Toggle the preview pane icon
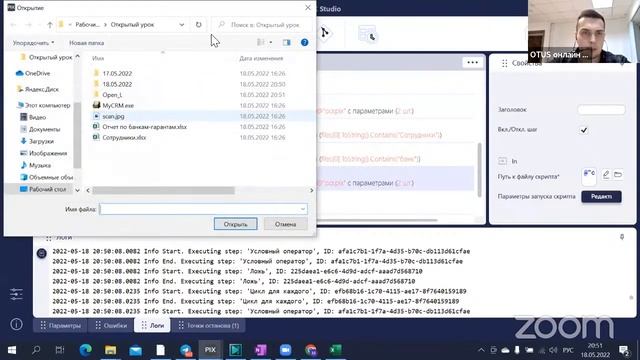640x360 pixels. click(x=287, y=42)
